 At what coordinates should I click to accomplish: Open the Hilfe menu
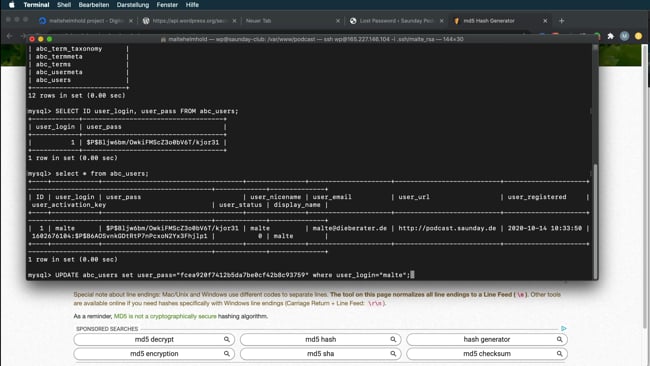[192, 5]
